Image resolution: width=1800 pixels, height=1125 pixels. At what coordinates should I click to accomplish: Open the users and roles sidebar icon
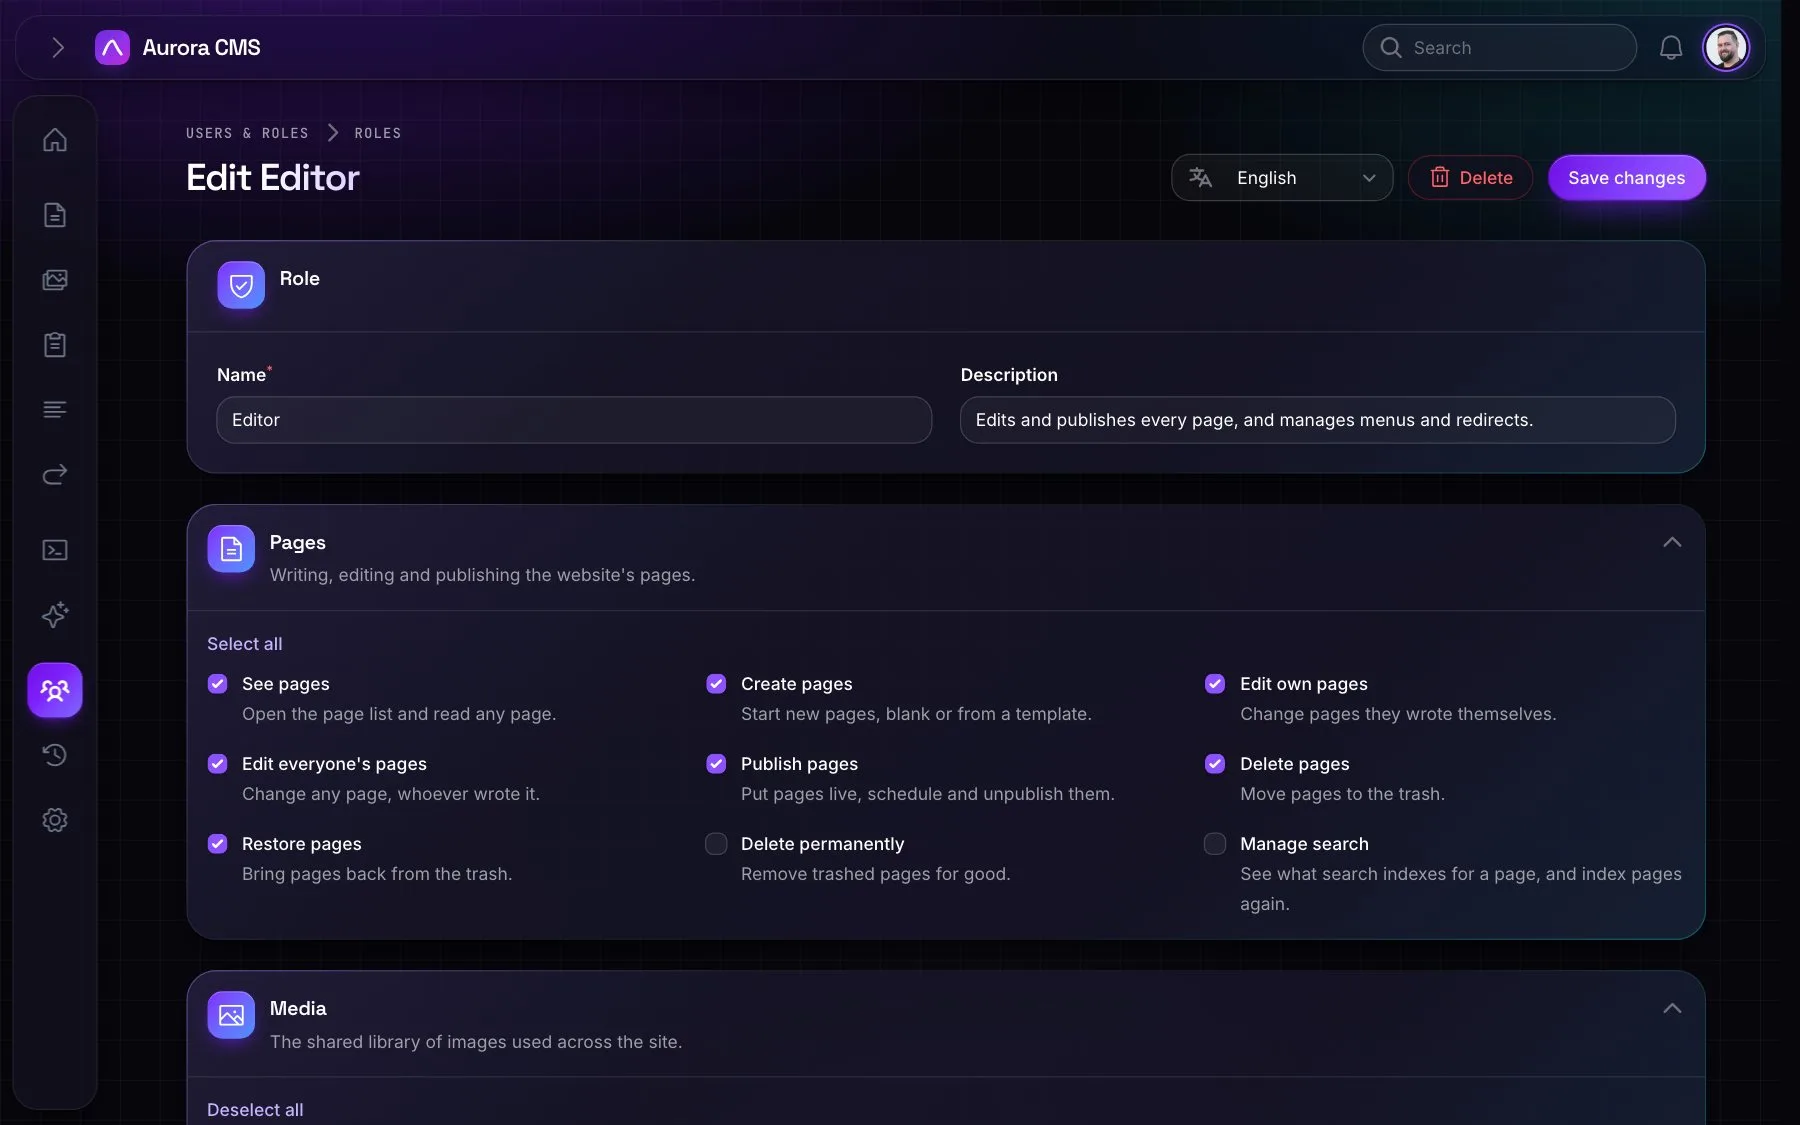[55, 690]
